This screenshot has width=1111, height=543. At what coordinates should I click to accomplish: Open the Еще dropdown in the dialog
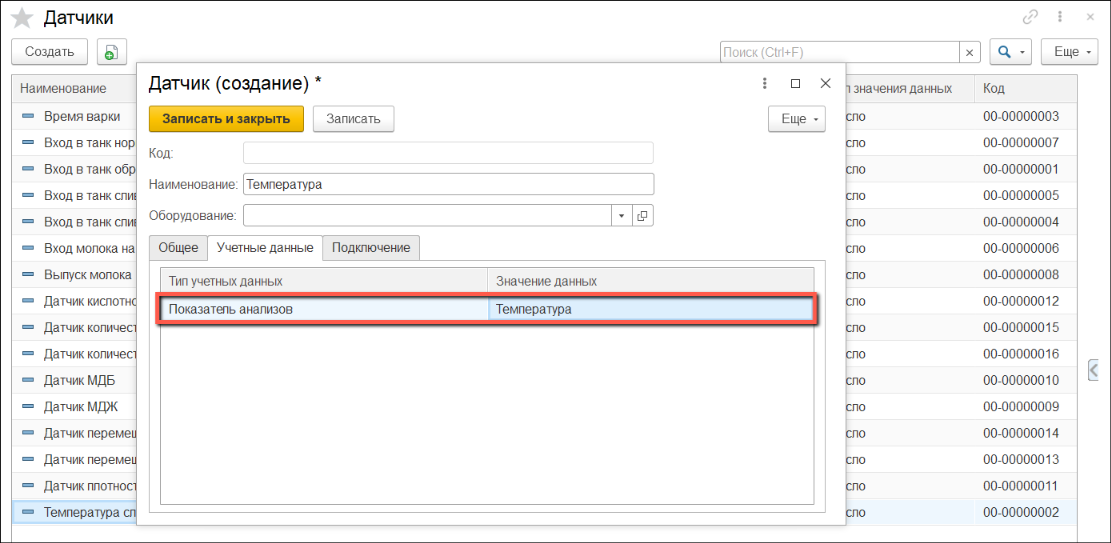(796, 119)
